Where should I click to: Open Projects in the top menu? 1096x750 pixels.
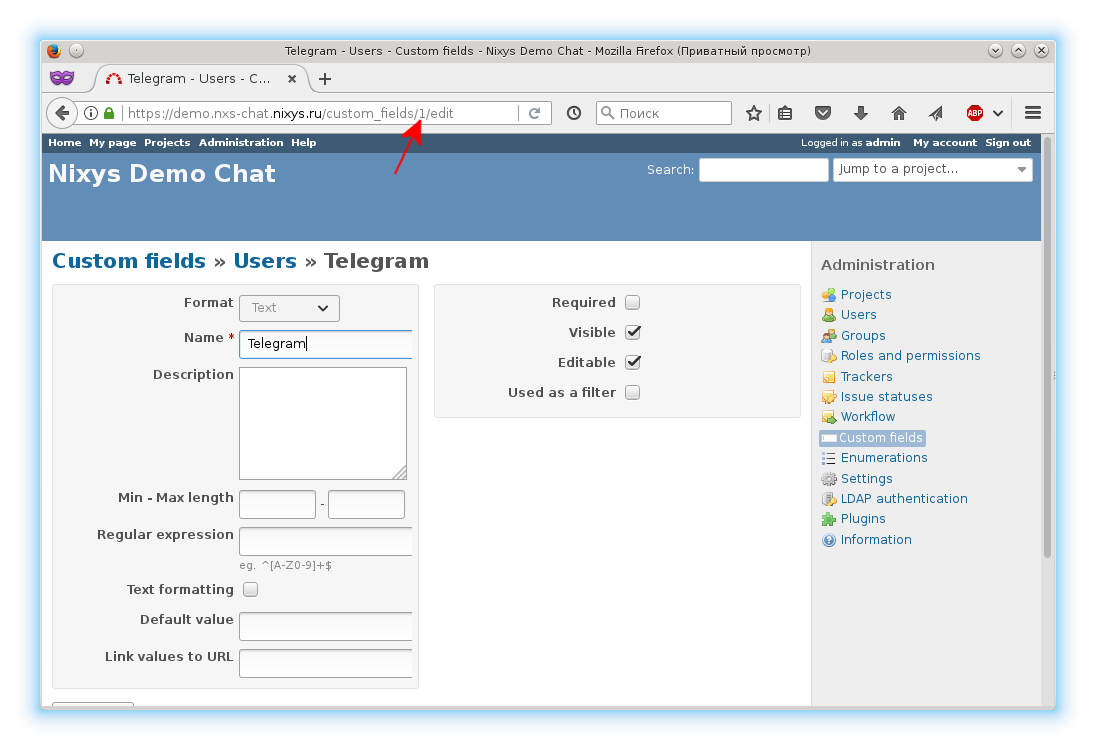click(167, 143)
